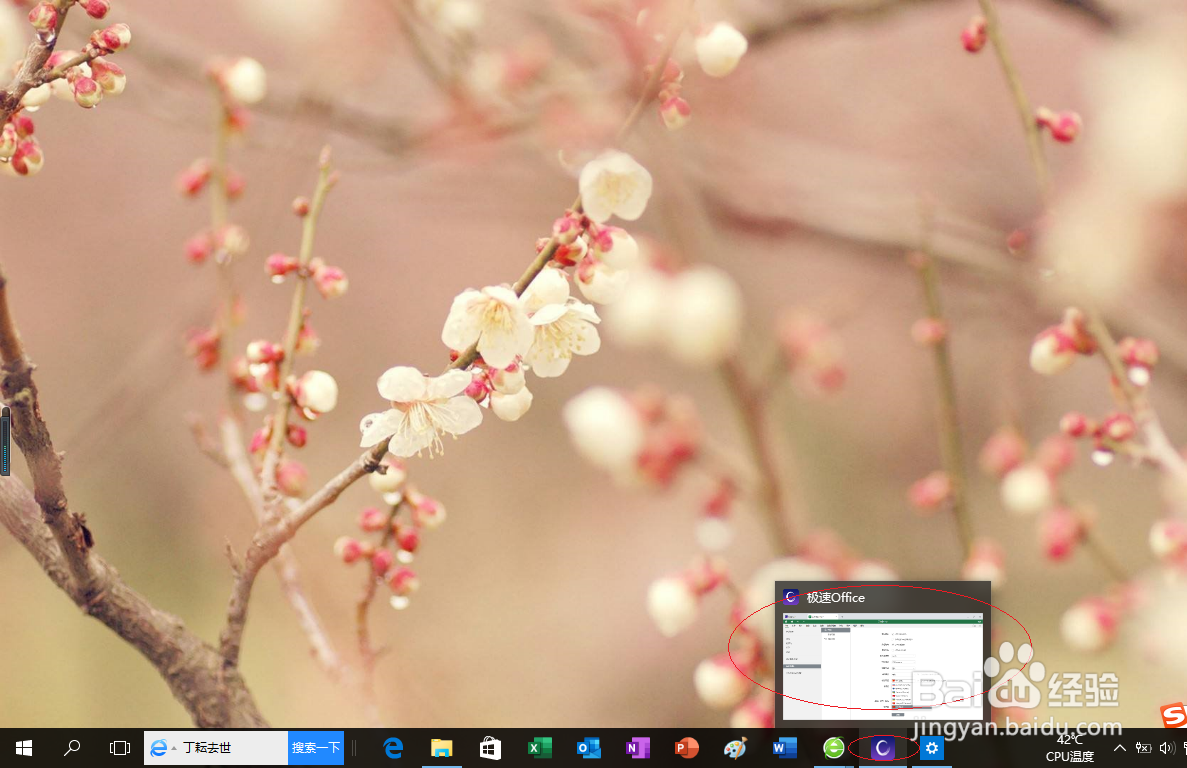Screen dimensions: 1187x768
Task: Launch Excel from the taskbar
Action: (x=540, y=747)
